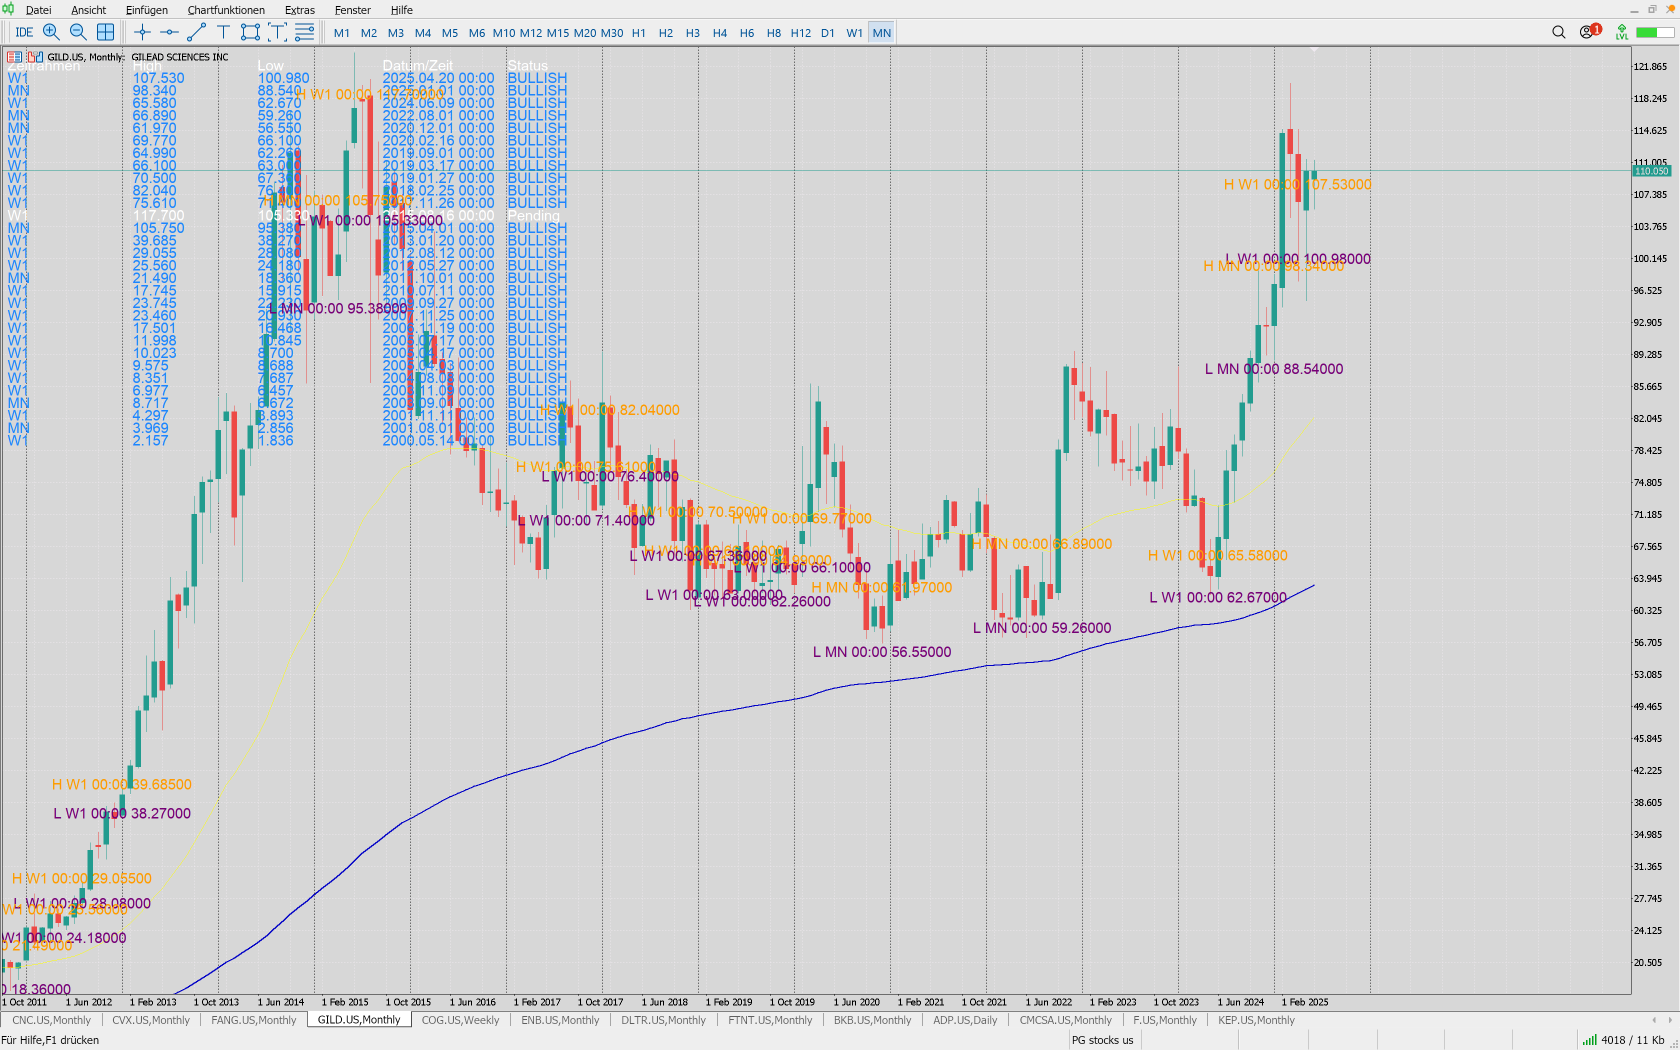Screen dimensions: 1680x1050
Task: Click the chart shift triangle marker
Action: click(x=1314, y=49)
